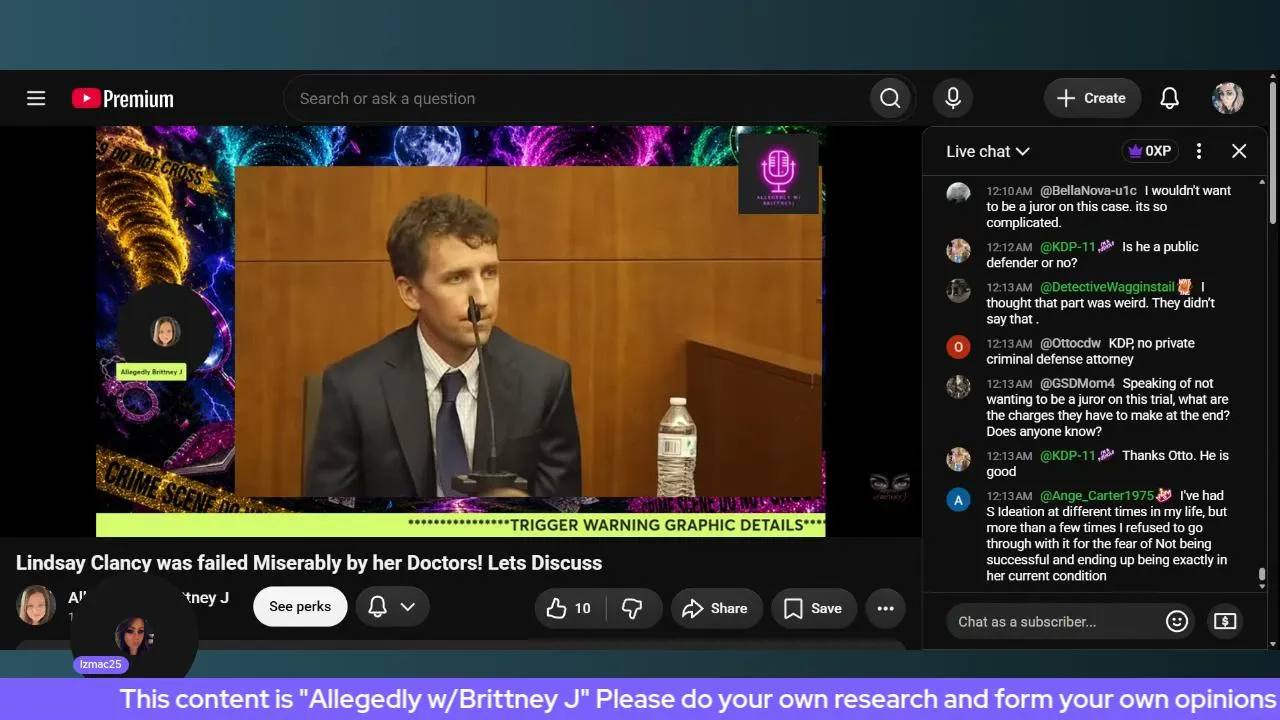The image size is (1280, 720).
Task: Open @GSDMom4 chat avatar
Action: point(958,387)
